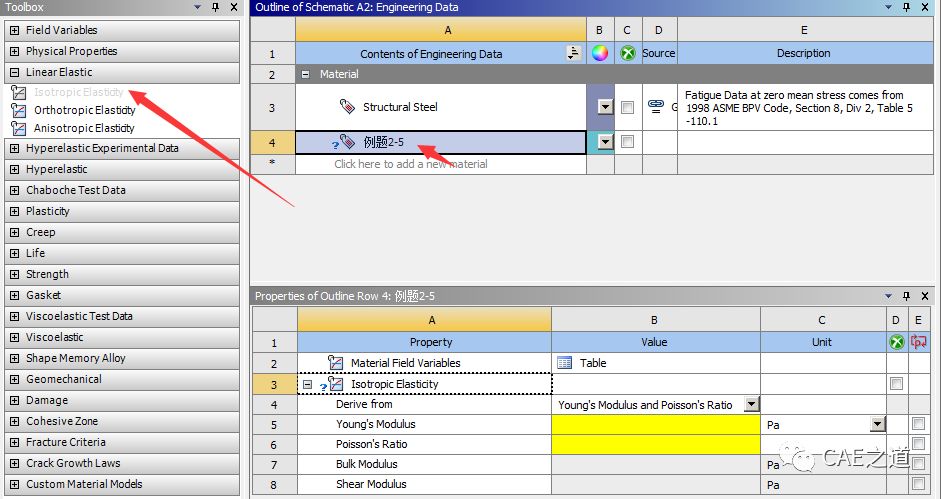This screenshot has width=941, height=499.
Task: Click the Poisson's Ratio yellow value field
Action: pyautogui.click(x=655, y=444)
